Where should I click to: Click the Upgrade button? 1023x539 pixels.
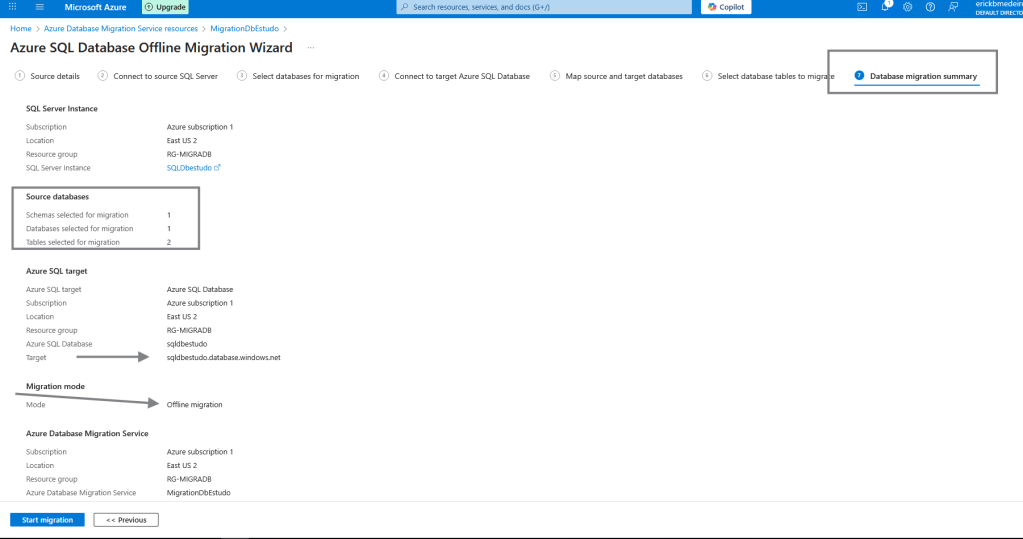tap(166, 7)
